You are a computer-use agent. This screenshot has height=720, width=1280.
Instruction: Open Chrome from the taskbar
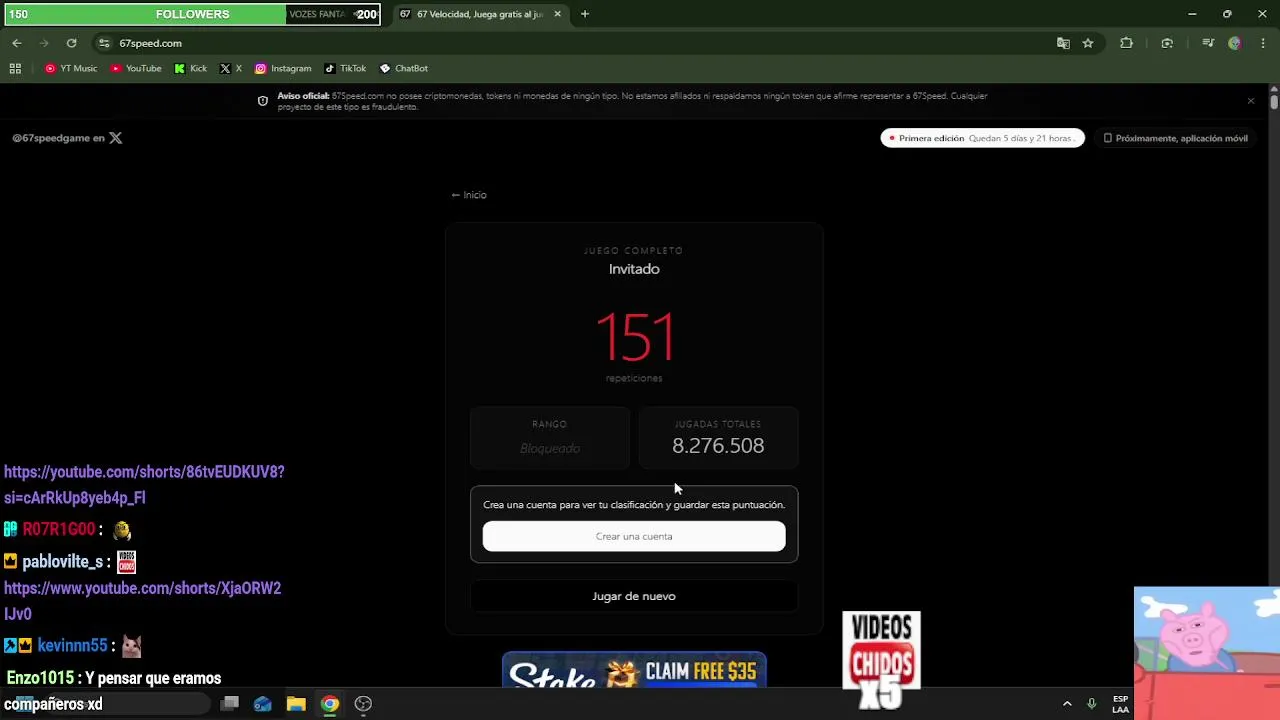329,704
